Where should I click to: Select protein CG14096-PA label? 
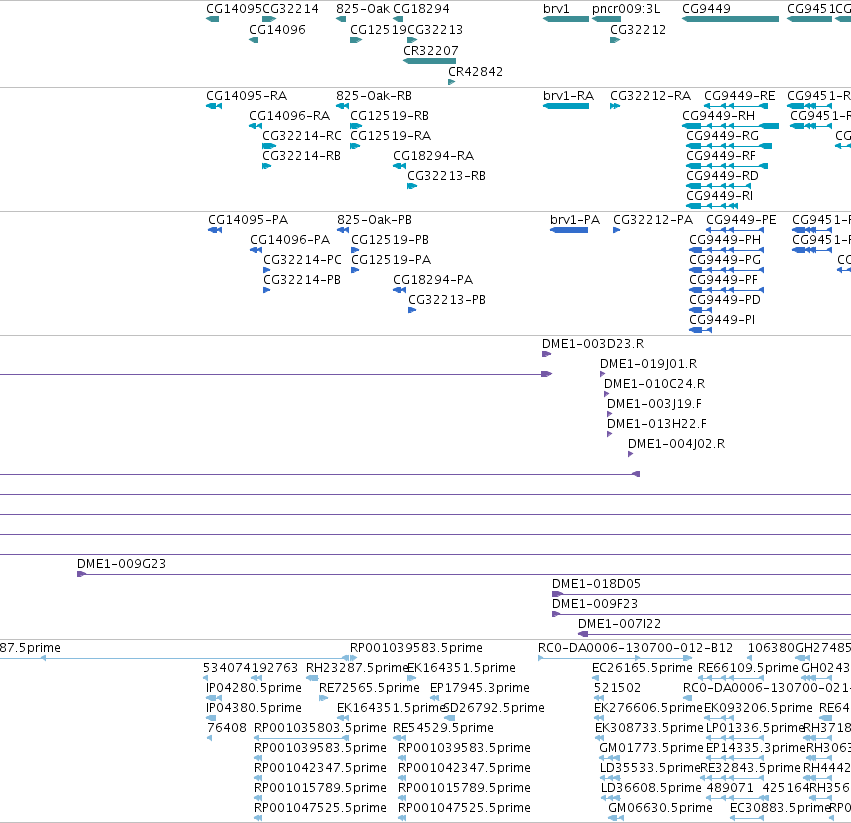point(290,239)
